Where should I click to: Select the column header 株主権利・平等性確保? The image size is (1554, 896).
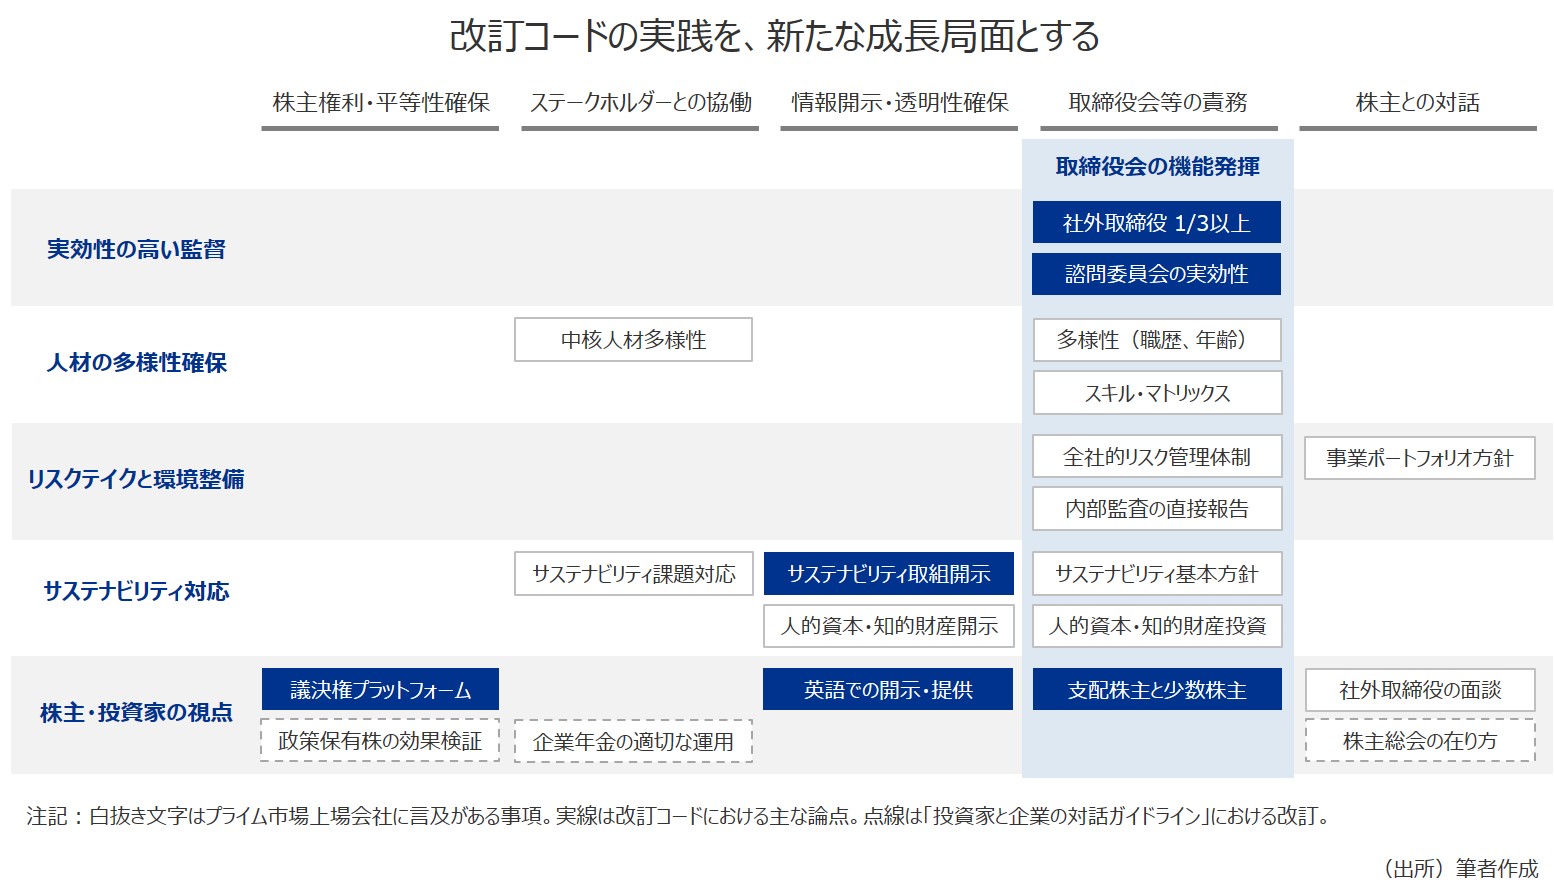pyautogui.click(x=381, y=102)
